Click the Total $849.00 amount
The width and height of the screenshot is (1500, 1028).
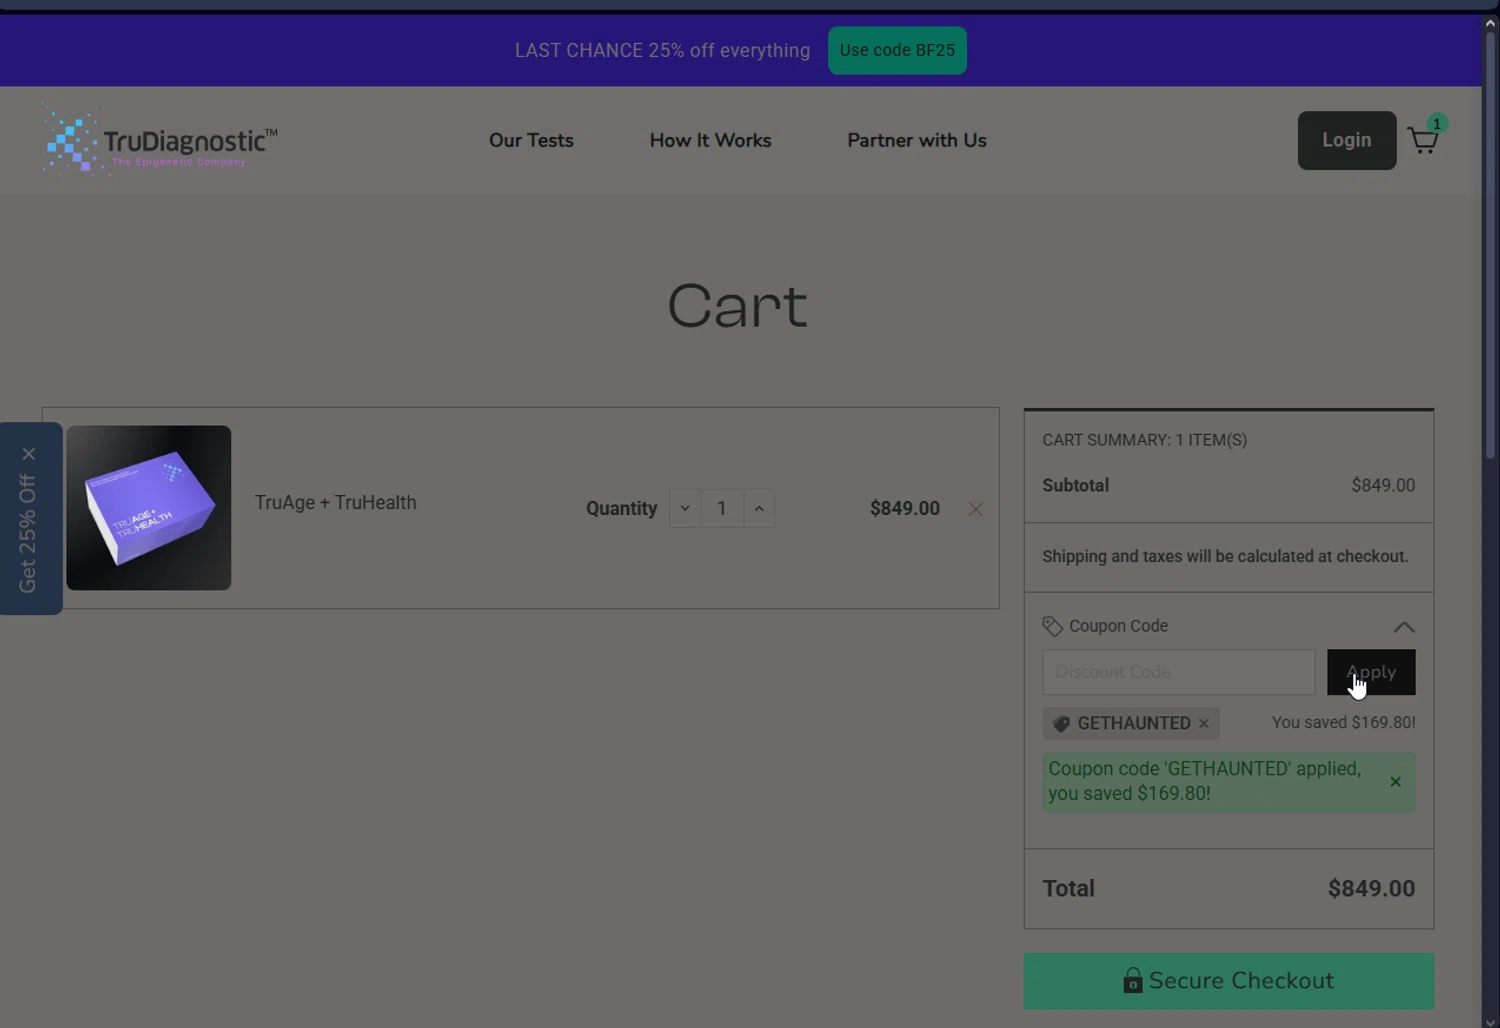(x=1371, y=889)
